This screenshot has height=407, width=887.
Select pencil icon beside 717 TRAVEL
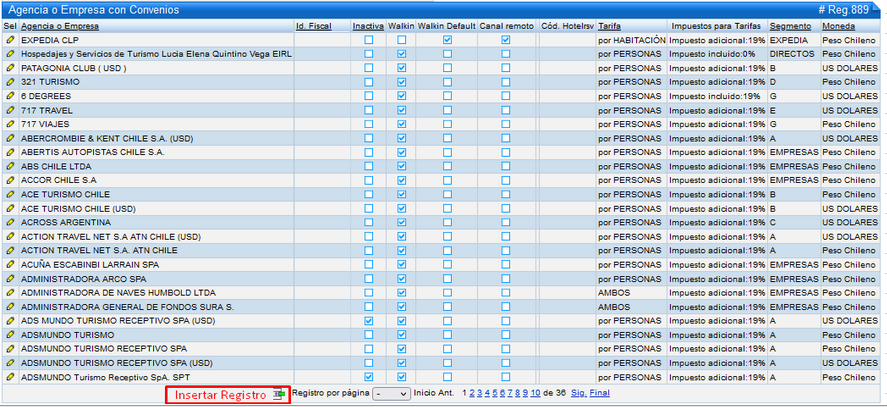(10, 110)
